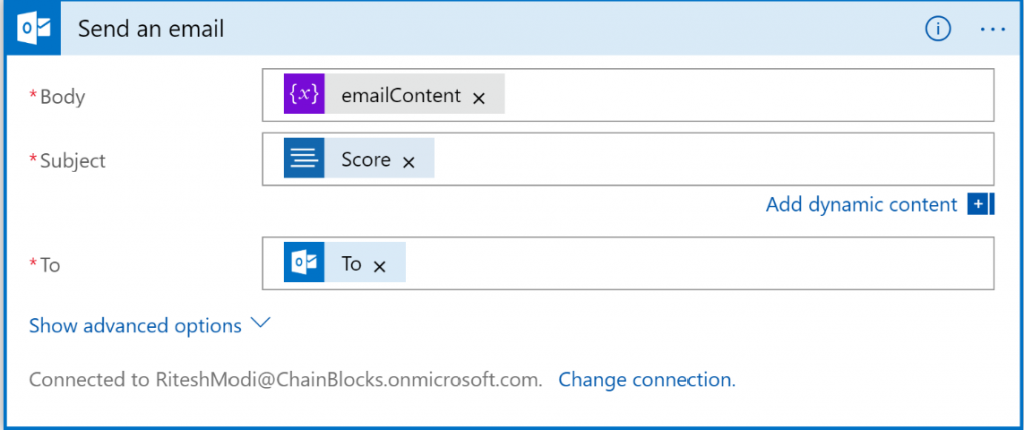Screen dimensions: 1024x430
Task: Open the three-dots action menu
Action: (992, 29)
